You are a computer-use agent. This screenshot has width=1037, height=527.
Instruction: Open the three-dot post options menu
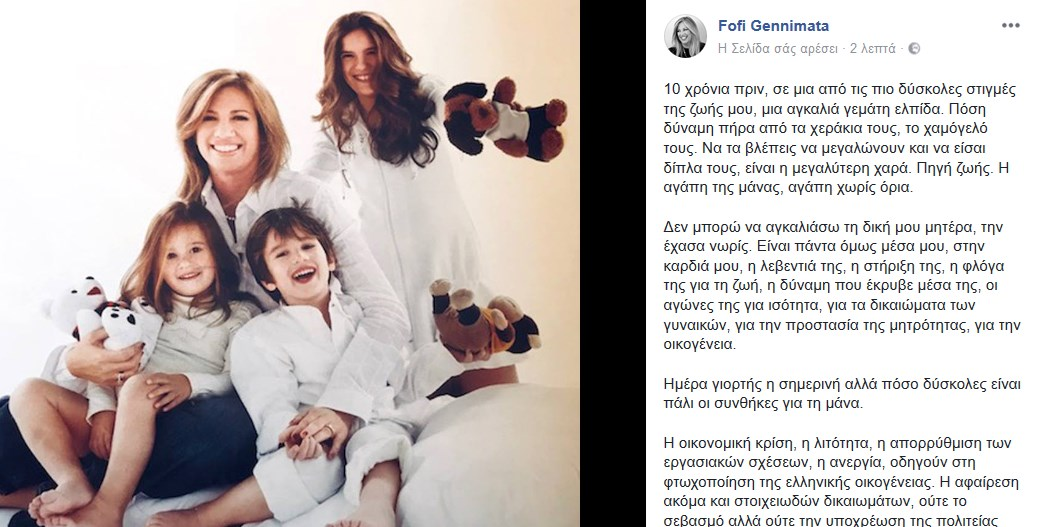[x=1010, y=26]
